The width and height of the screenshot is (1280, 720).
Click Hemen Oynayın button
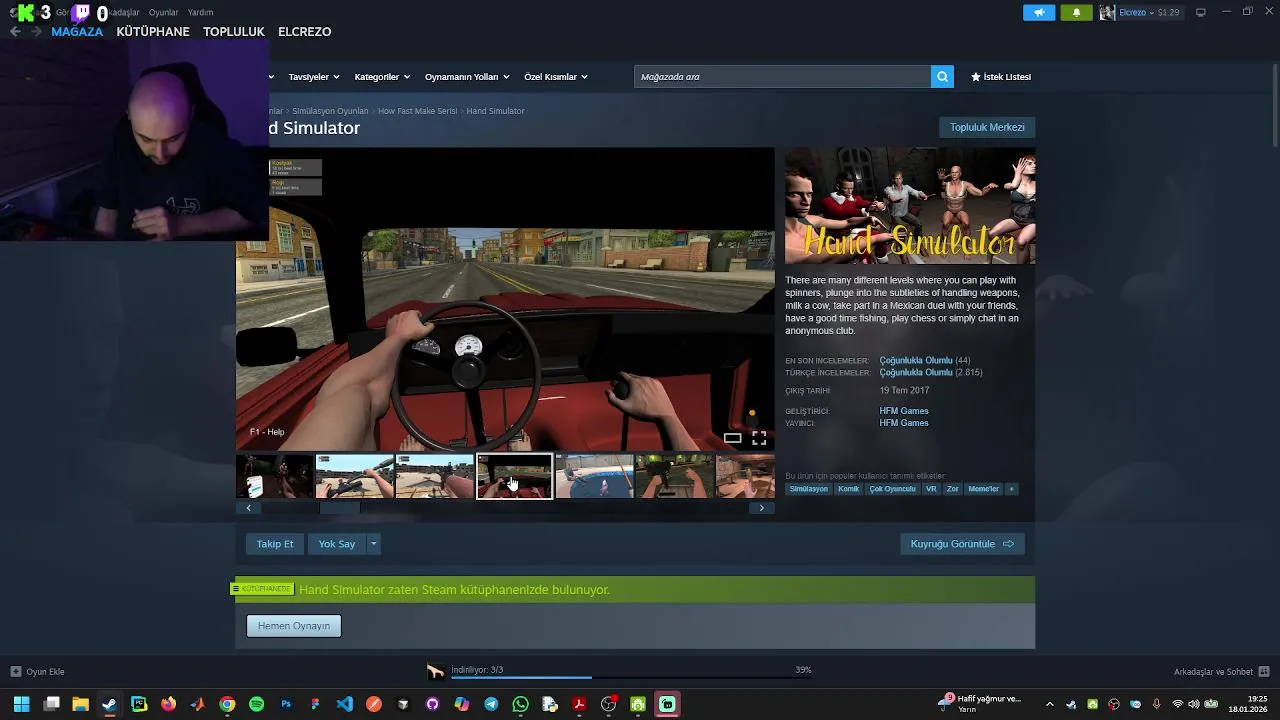tap(294, 626)
